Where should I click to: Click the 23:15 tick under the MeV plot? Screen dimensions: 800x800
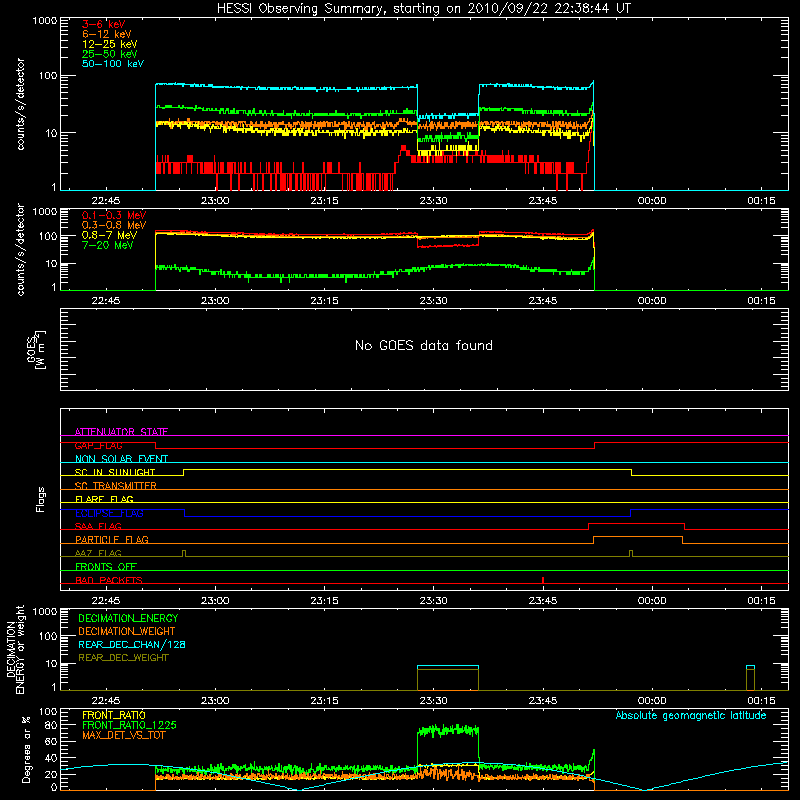(324, 301)
